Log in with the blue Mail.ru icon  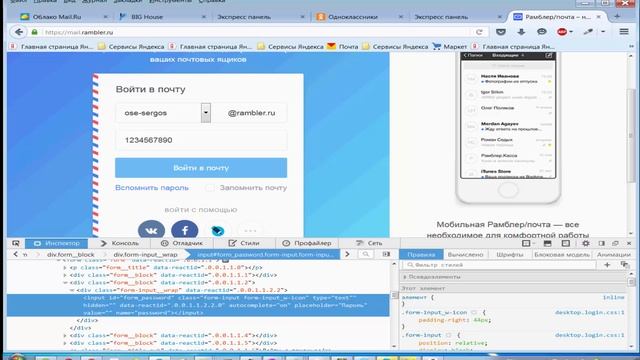pyautogui.click(x=218, y=231)
